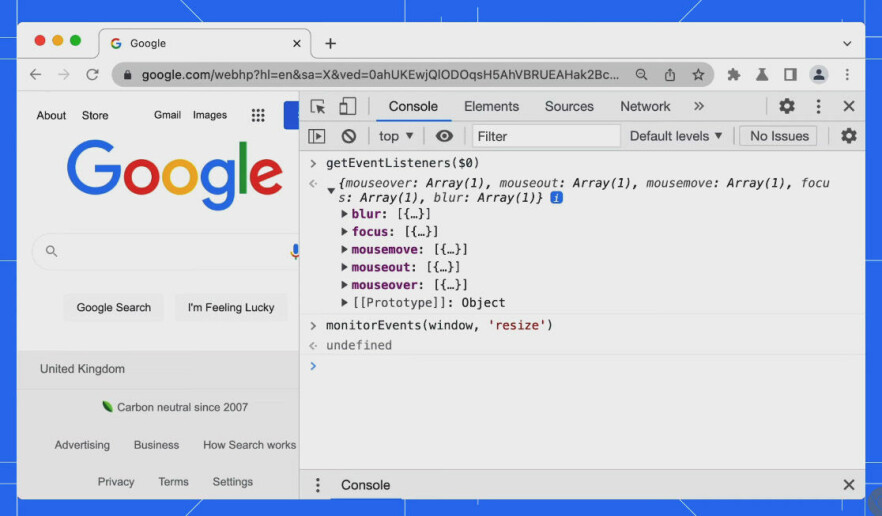
Task: Close the bottom Console drawer
Action: tap(849, 484)
